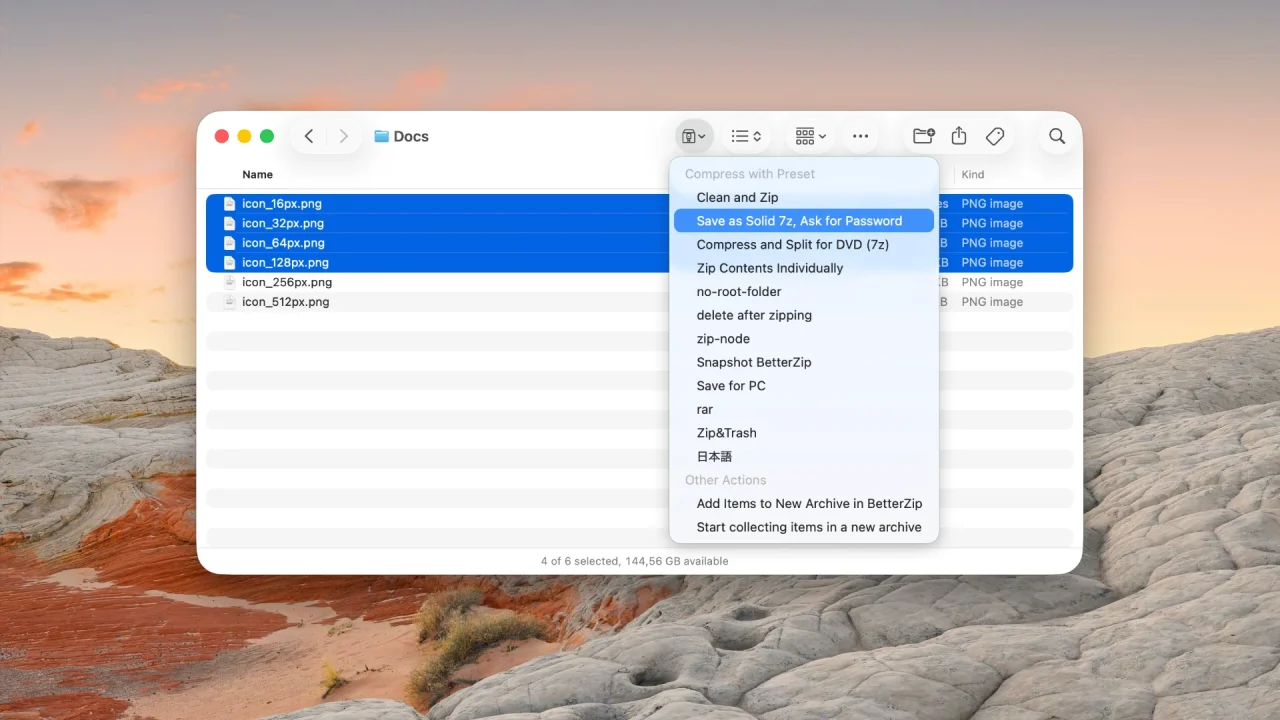Create a new folder
Image resolution: width=1280 pixels, height=720 pixels.
point(924,136)
